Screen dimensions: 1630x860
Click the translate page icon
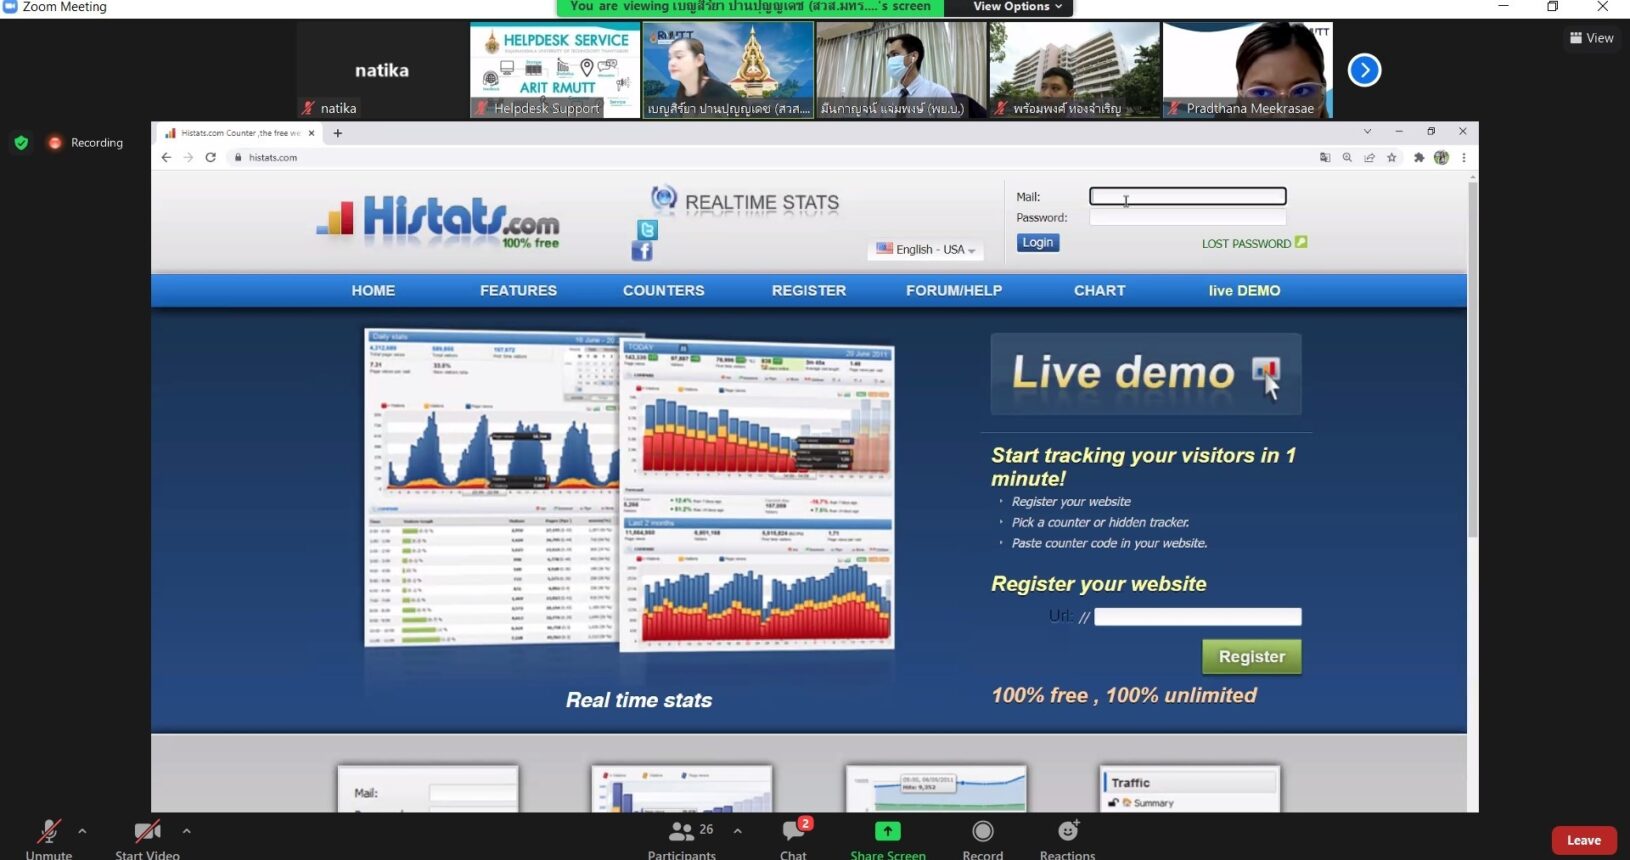tap(1325, 157)
